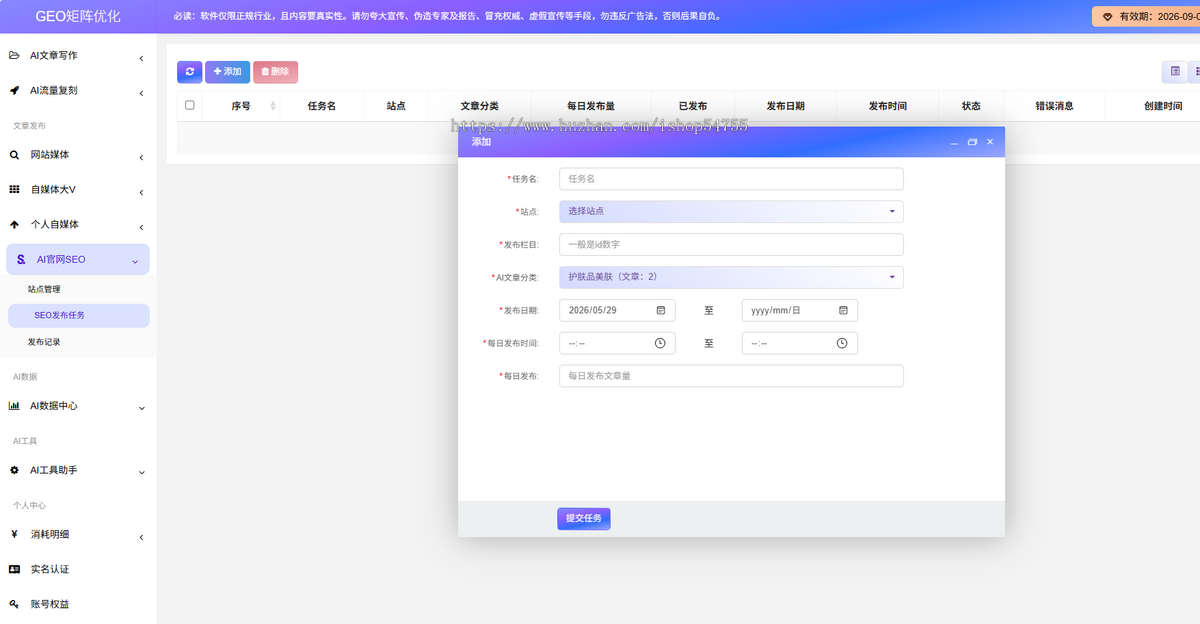Click the GEO矩阵优化 logo title

click(x=78, y=17)
